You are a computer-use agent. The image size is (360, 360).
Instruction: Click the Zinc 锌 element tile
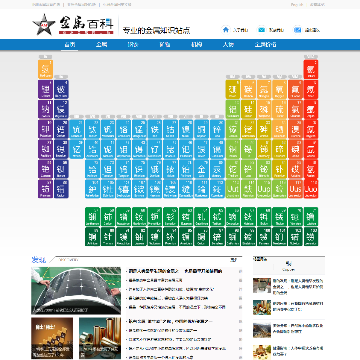(x=217, y=129)
